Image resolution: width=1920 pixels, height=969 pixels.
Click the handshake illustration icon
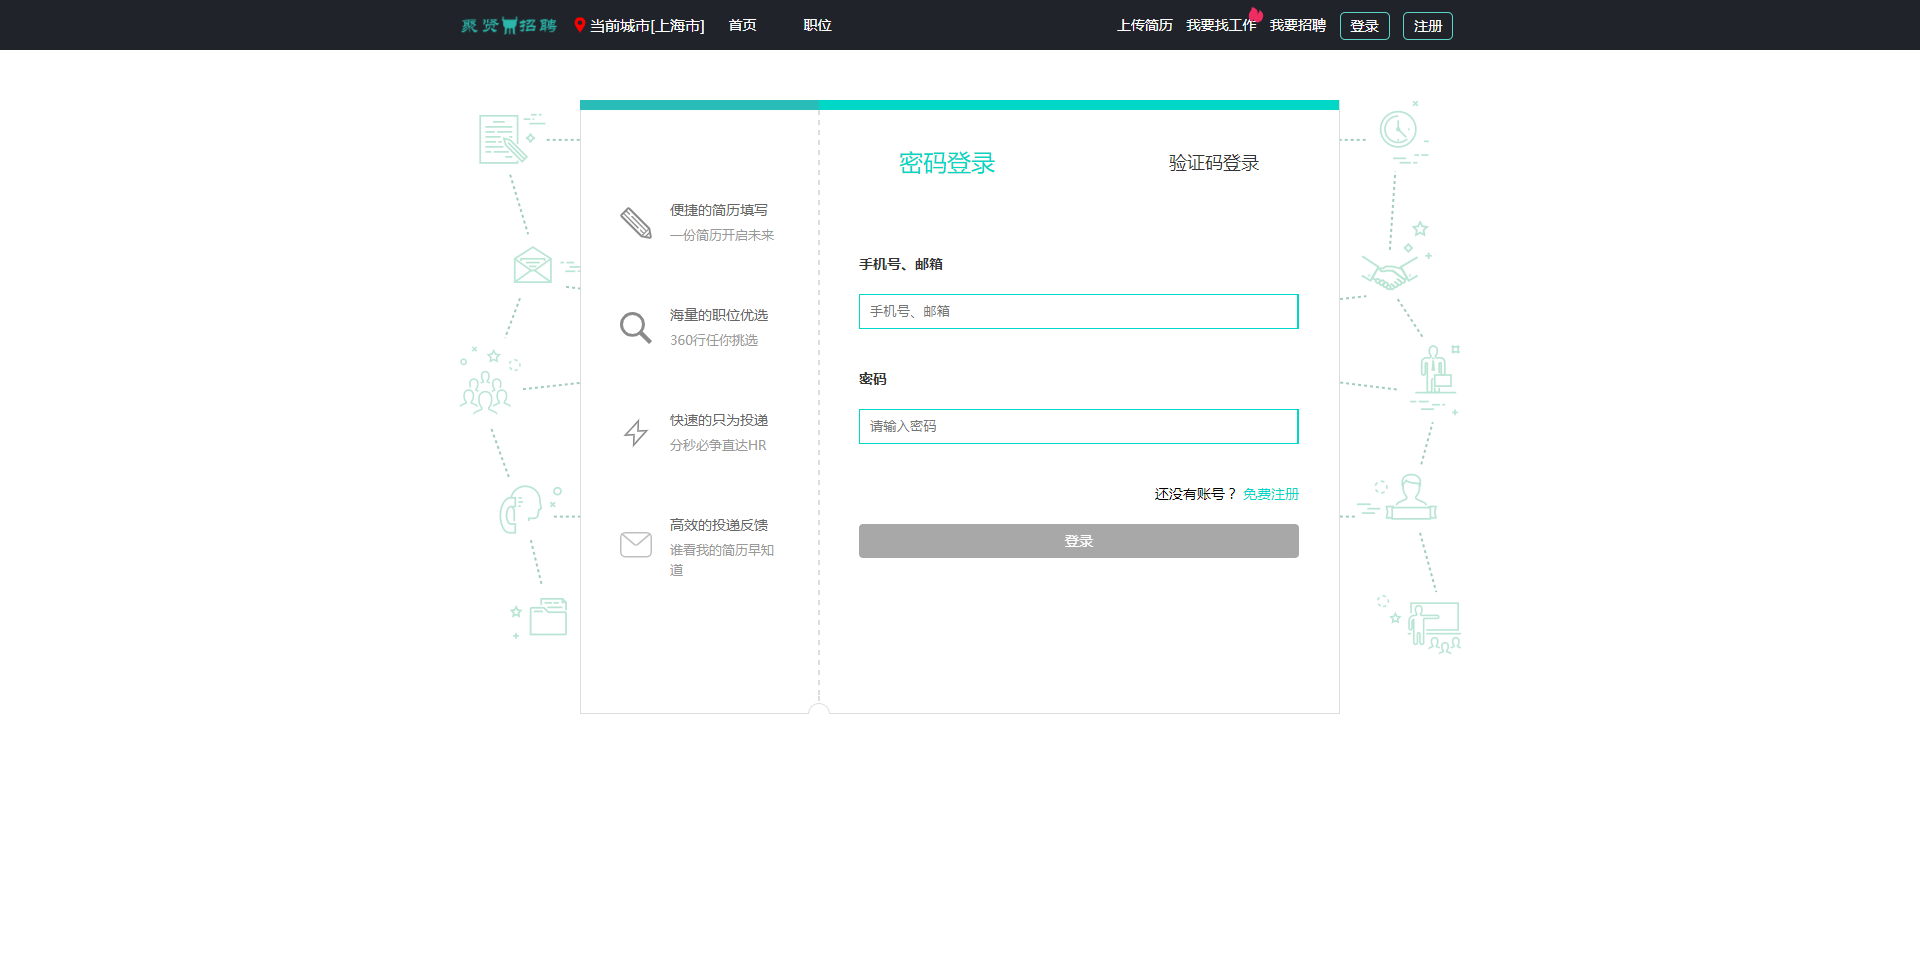[x=1389, y=272]
